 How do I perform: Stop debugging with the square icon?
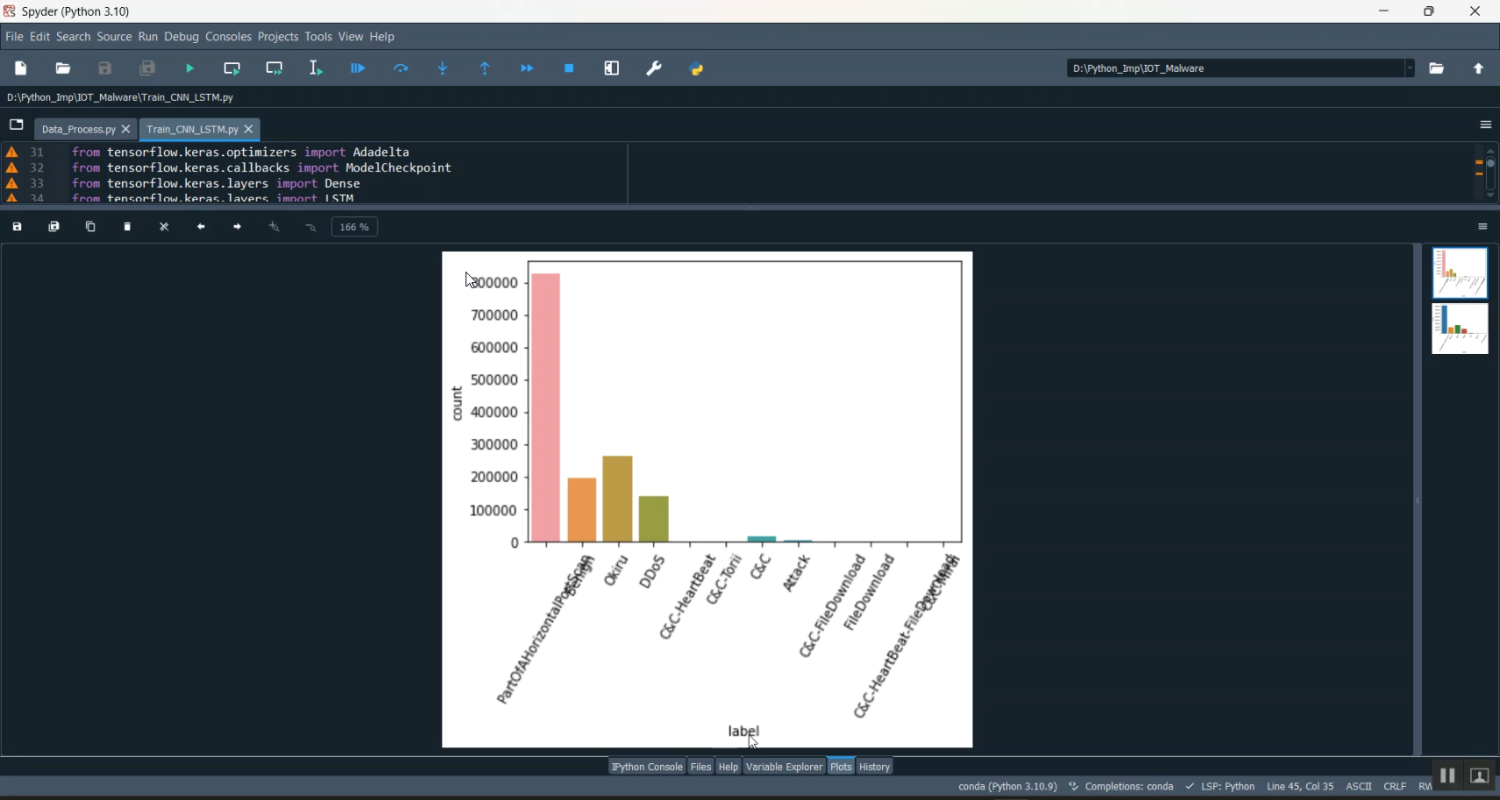(x=569, y=69)
